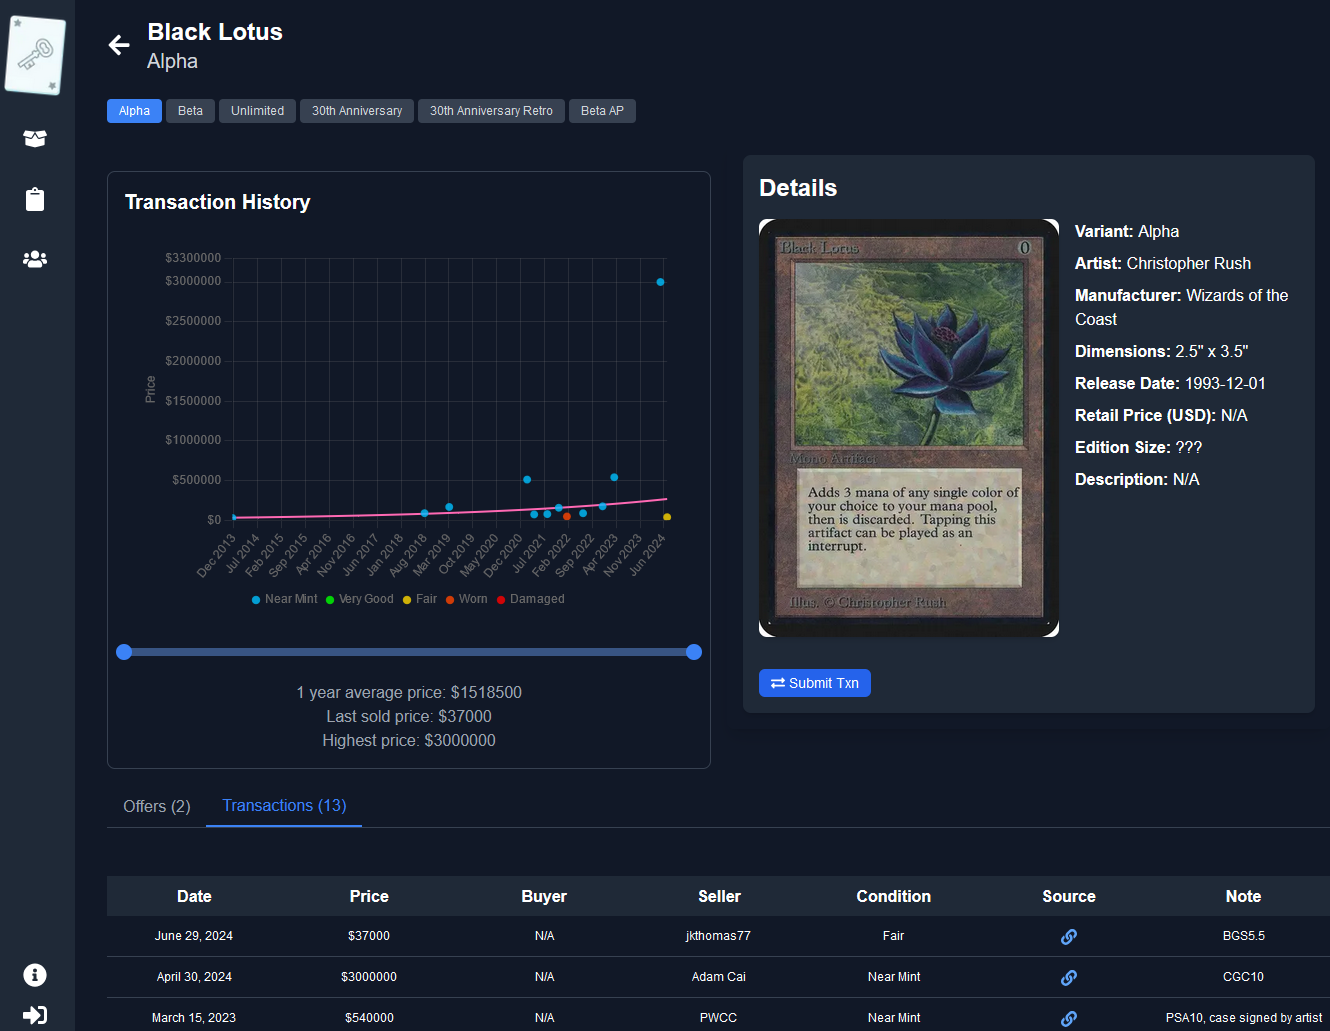Viewport: 1330px width, 1031px height.
Task: Click the Artist Christopher Rush detail
Action: click(1163, 263)
